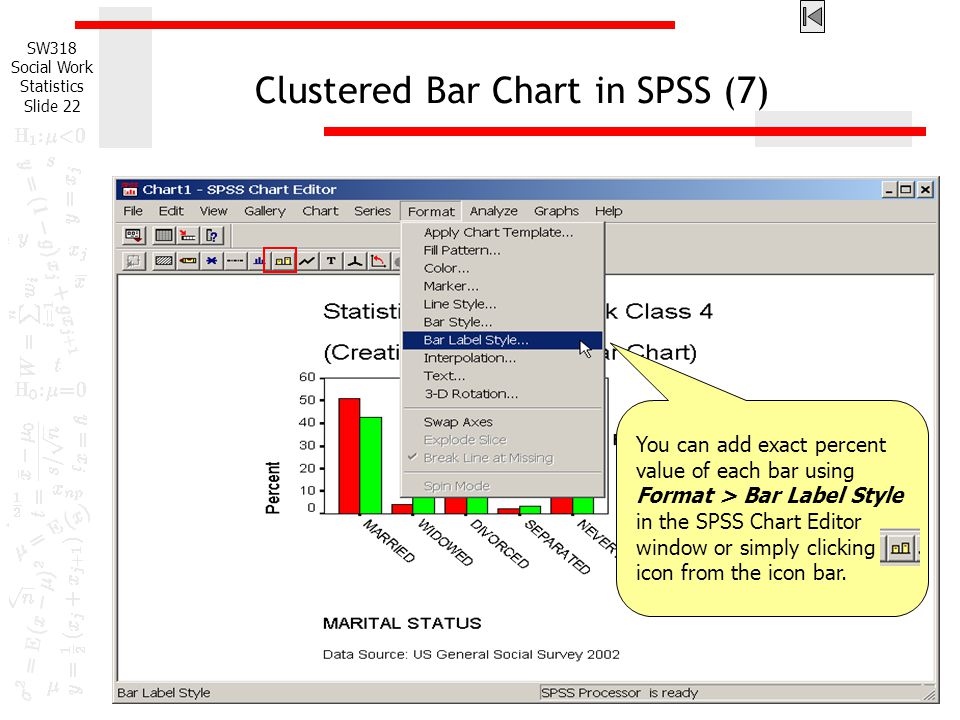Click the 'Data Source: US General Social Survey 2002' footnote

coord(471,654)
